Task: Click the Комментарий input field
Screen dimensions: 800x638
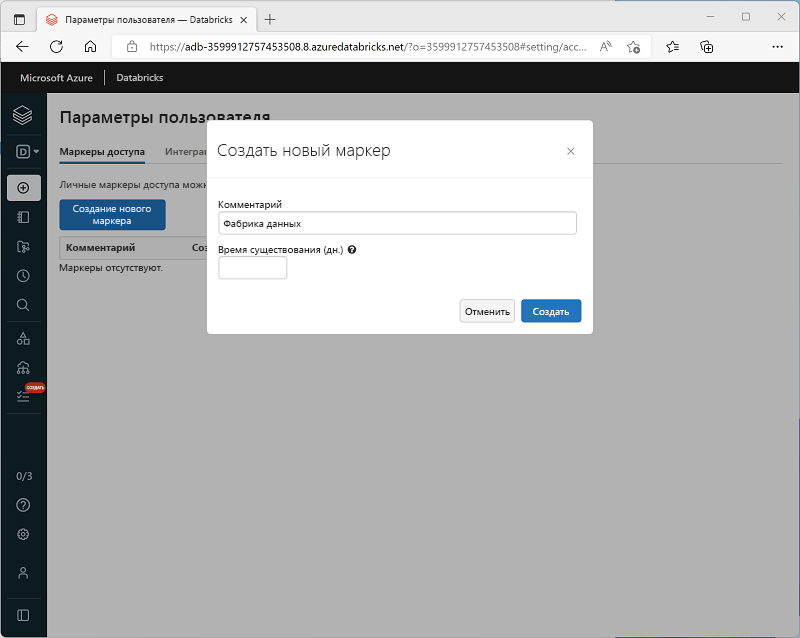Action: click(x=397, y=224)
